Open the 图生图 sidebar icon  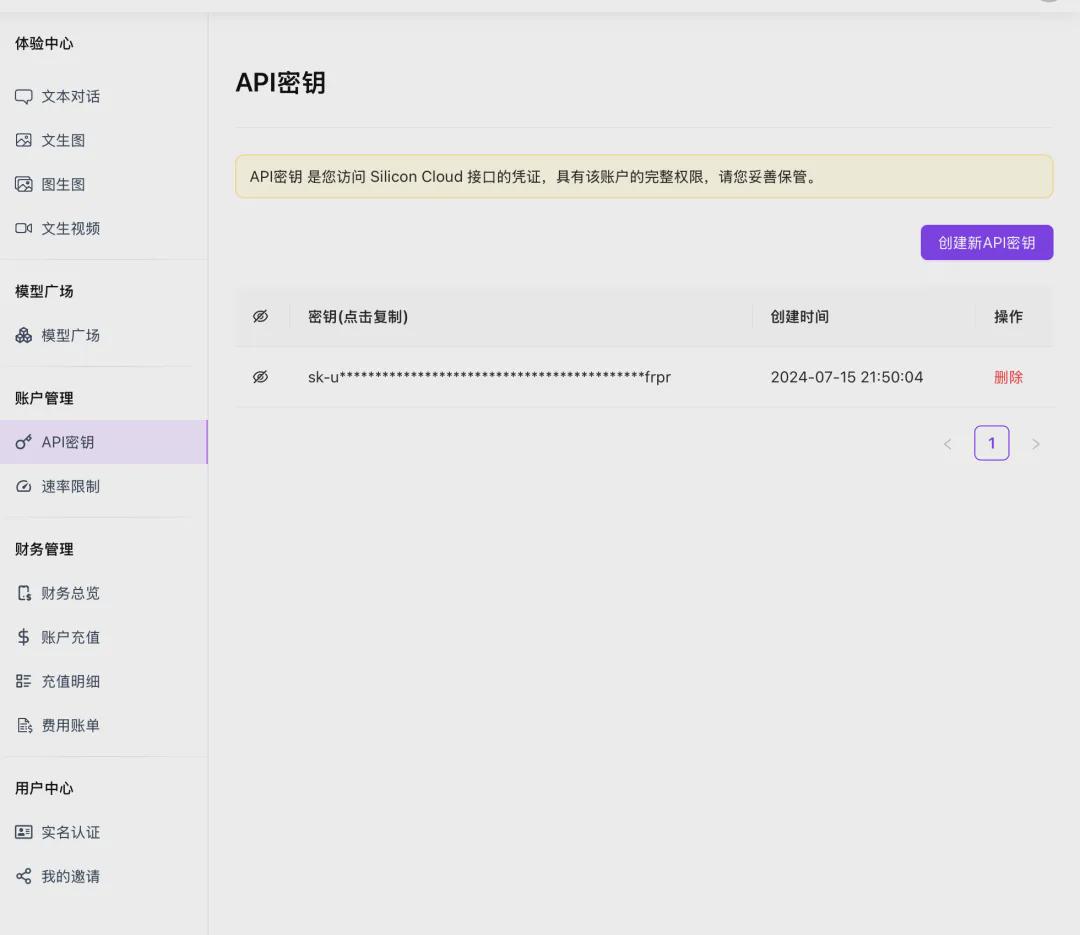[24, 185]
